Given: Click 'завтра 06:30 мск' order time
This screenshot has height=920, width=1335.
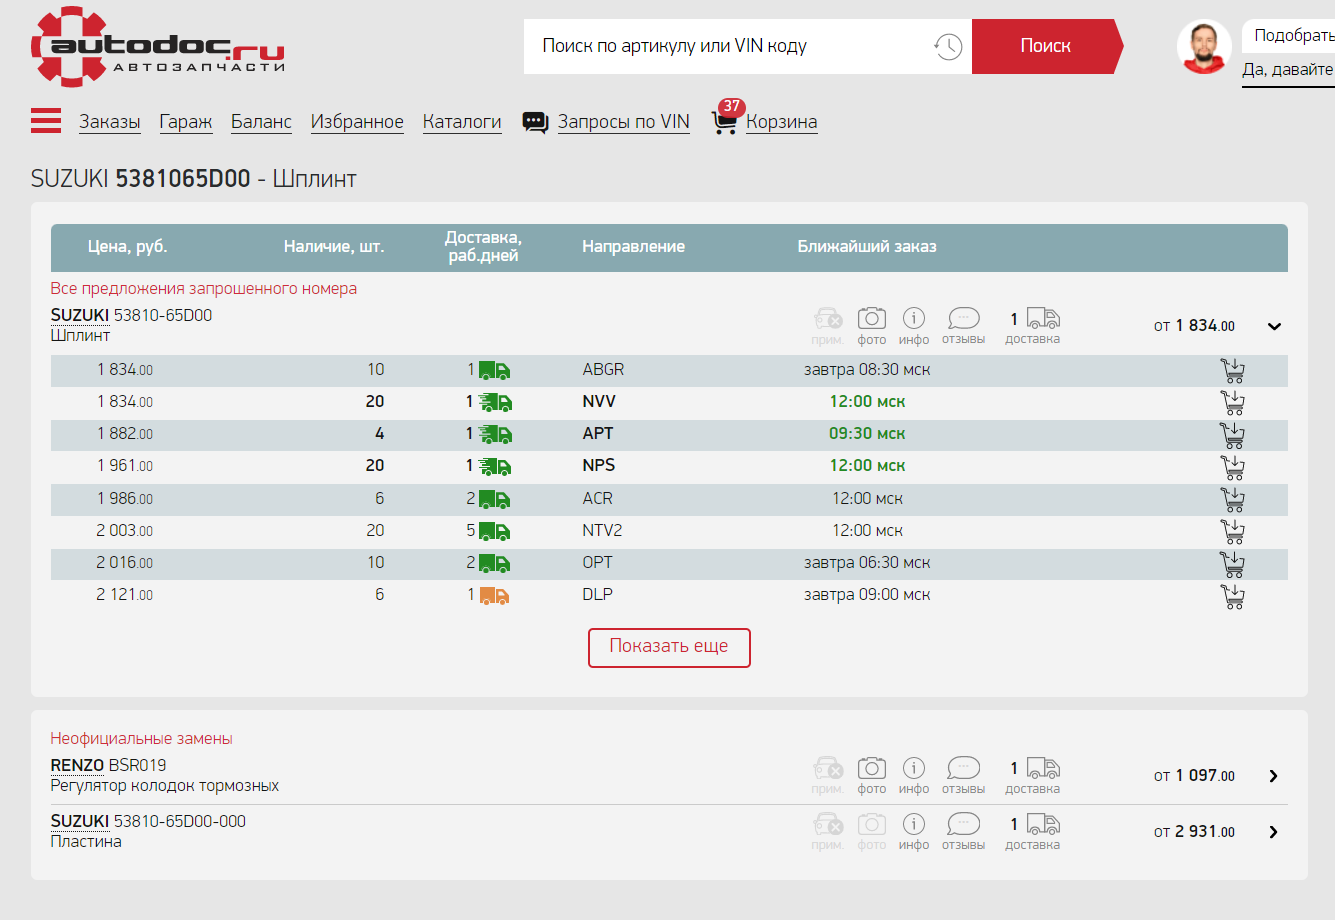Looking at the screenshot, I should (x=867, y=563).
